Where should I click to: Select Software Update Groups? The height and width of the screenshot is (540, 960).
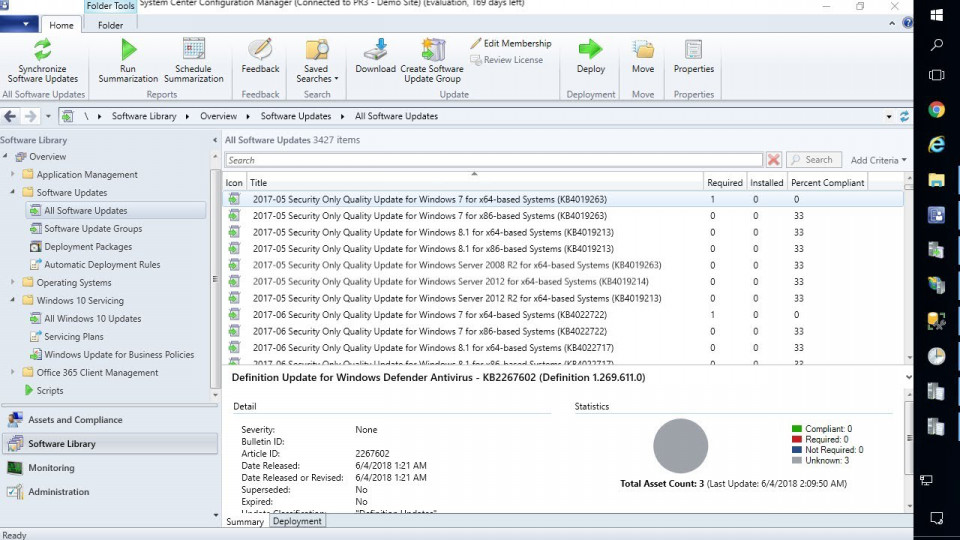[x=93, y=228]
